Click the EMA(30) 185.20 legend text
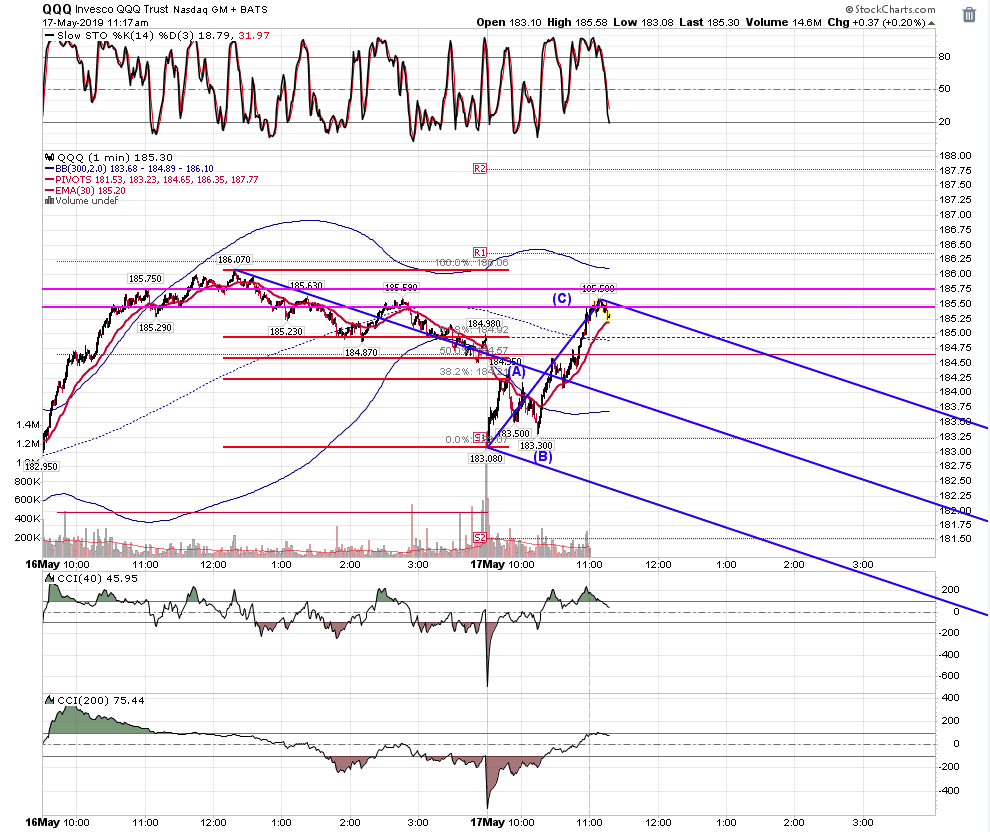 coord(90,191)
